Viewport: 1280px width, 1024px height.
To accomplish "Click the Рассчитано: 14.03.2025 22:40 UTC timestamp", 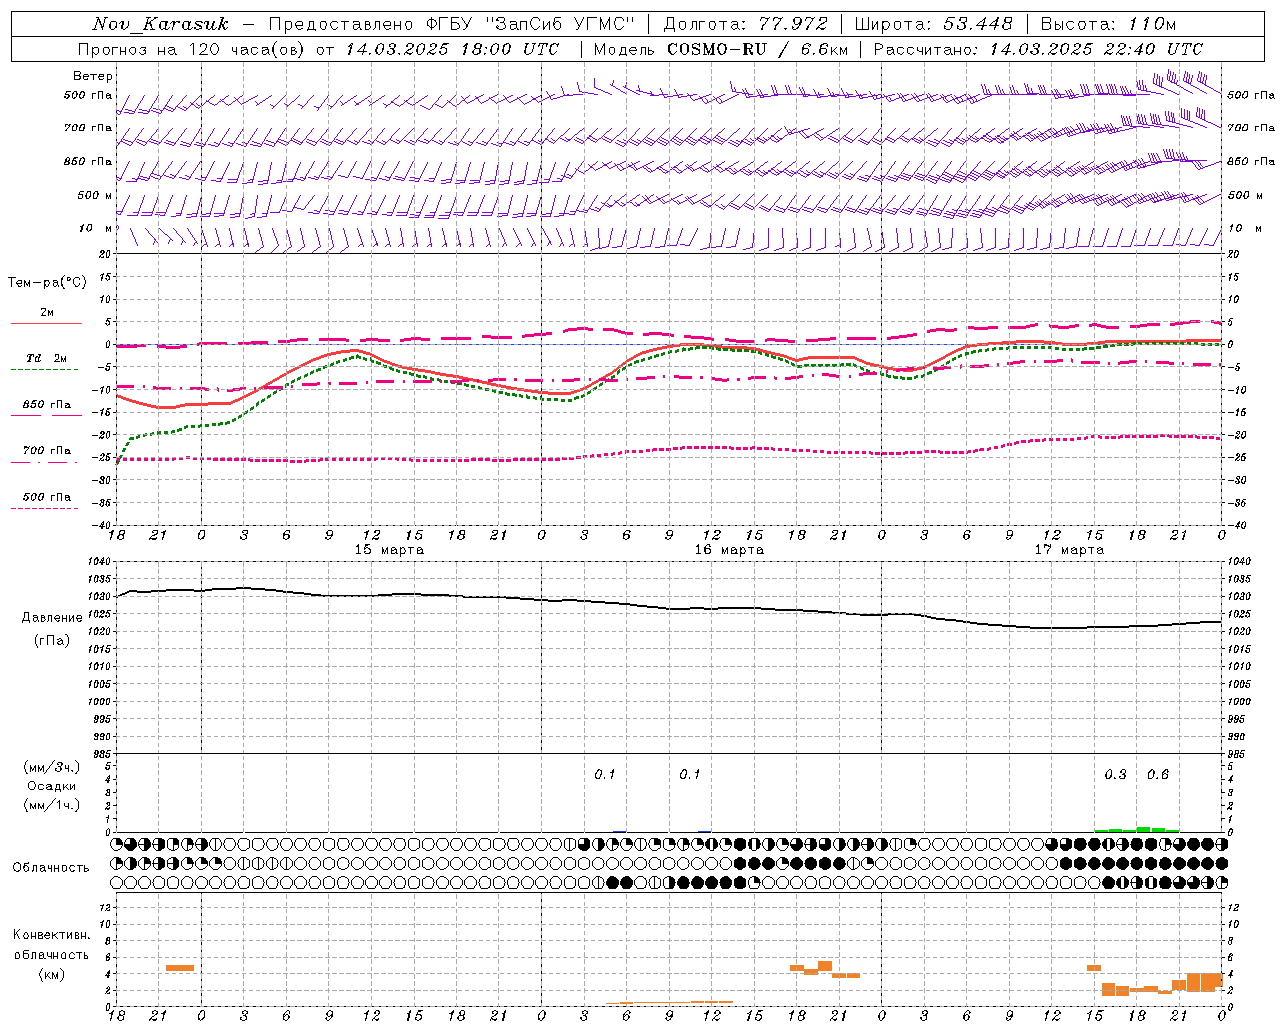I will [1038, 49].
